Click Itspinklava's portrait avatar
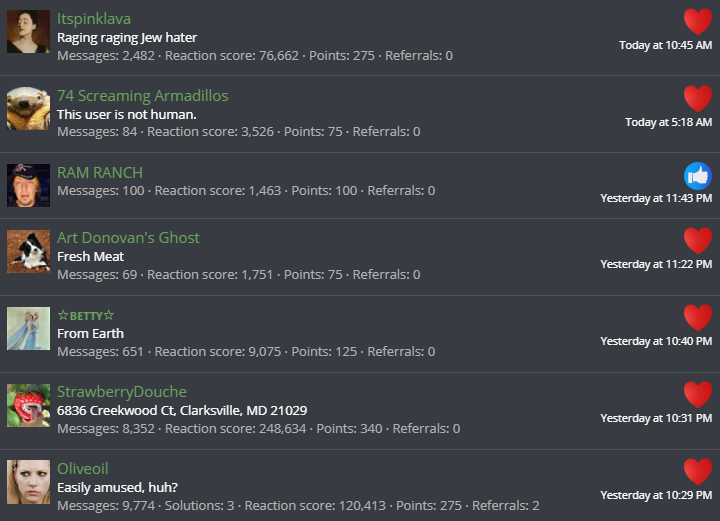 click(x=28, y=32)
